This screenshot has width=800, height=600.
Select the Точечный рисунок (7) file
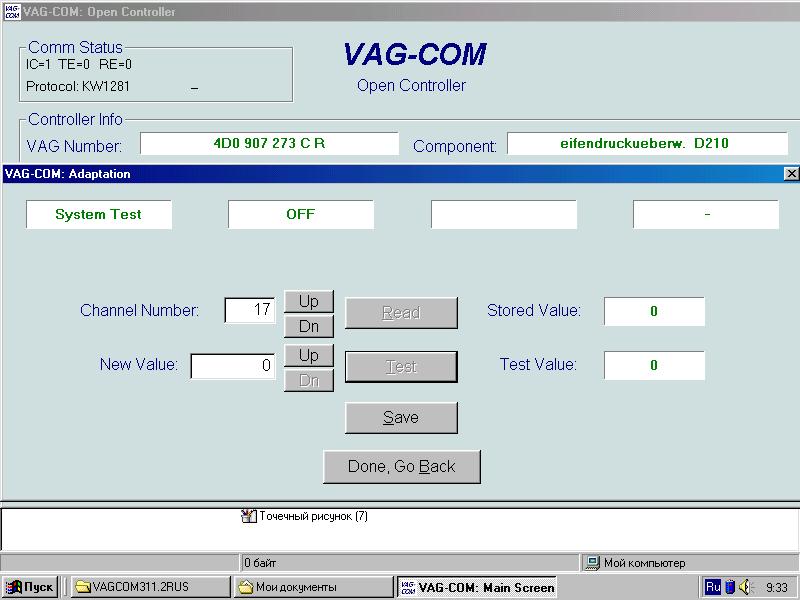coord(305,517)
